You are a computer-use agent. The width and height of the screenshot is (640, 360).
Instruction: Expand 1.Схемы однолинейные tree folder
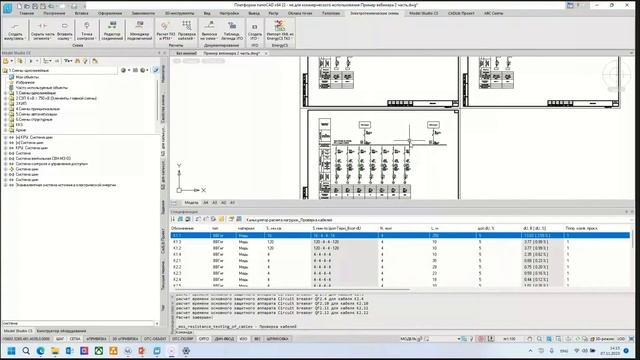point(5,93)
